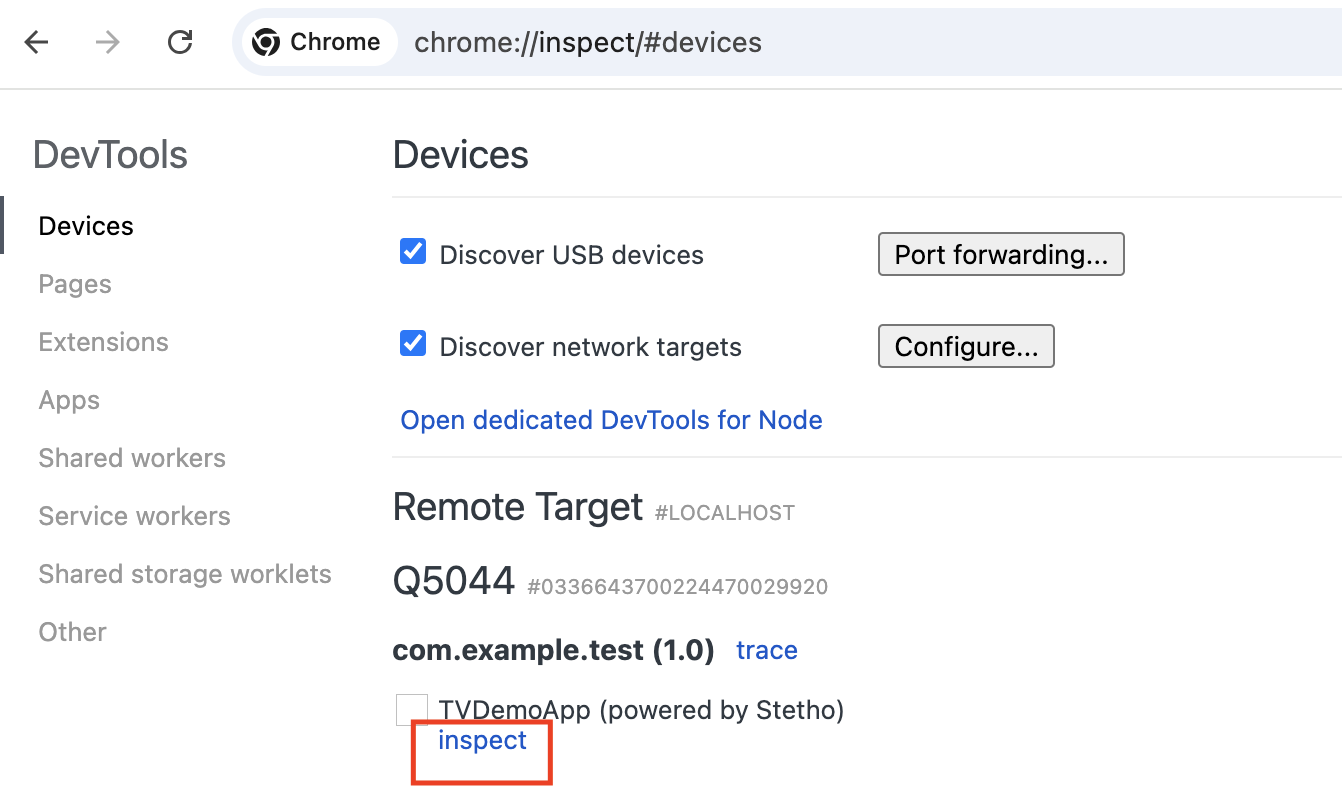Open Service workers section
Image resolution: width=1342 pixels, height=806 pixels.
coord(134,516)
